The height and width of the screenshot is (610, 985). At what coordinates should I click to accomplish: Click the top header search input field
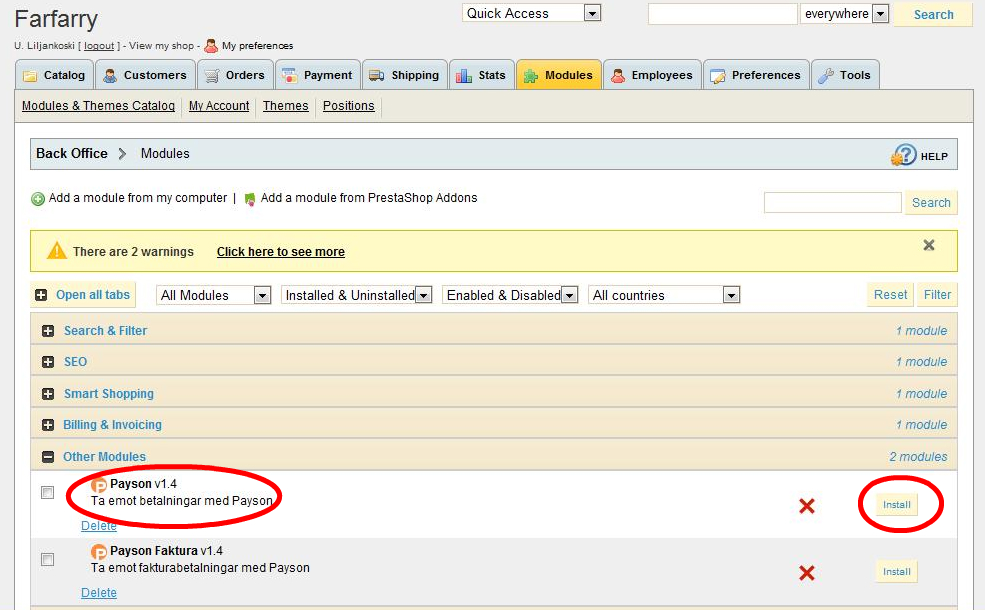(722, 14)
